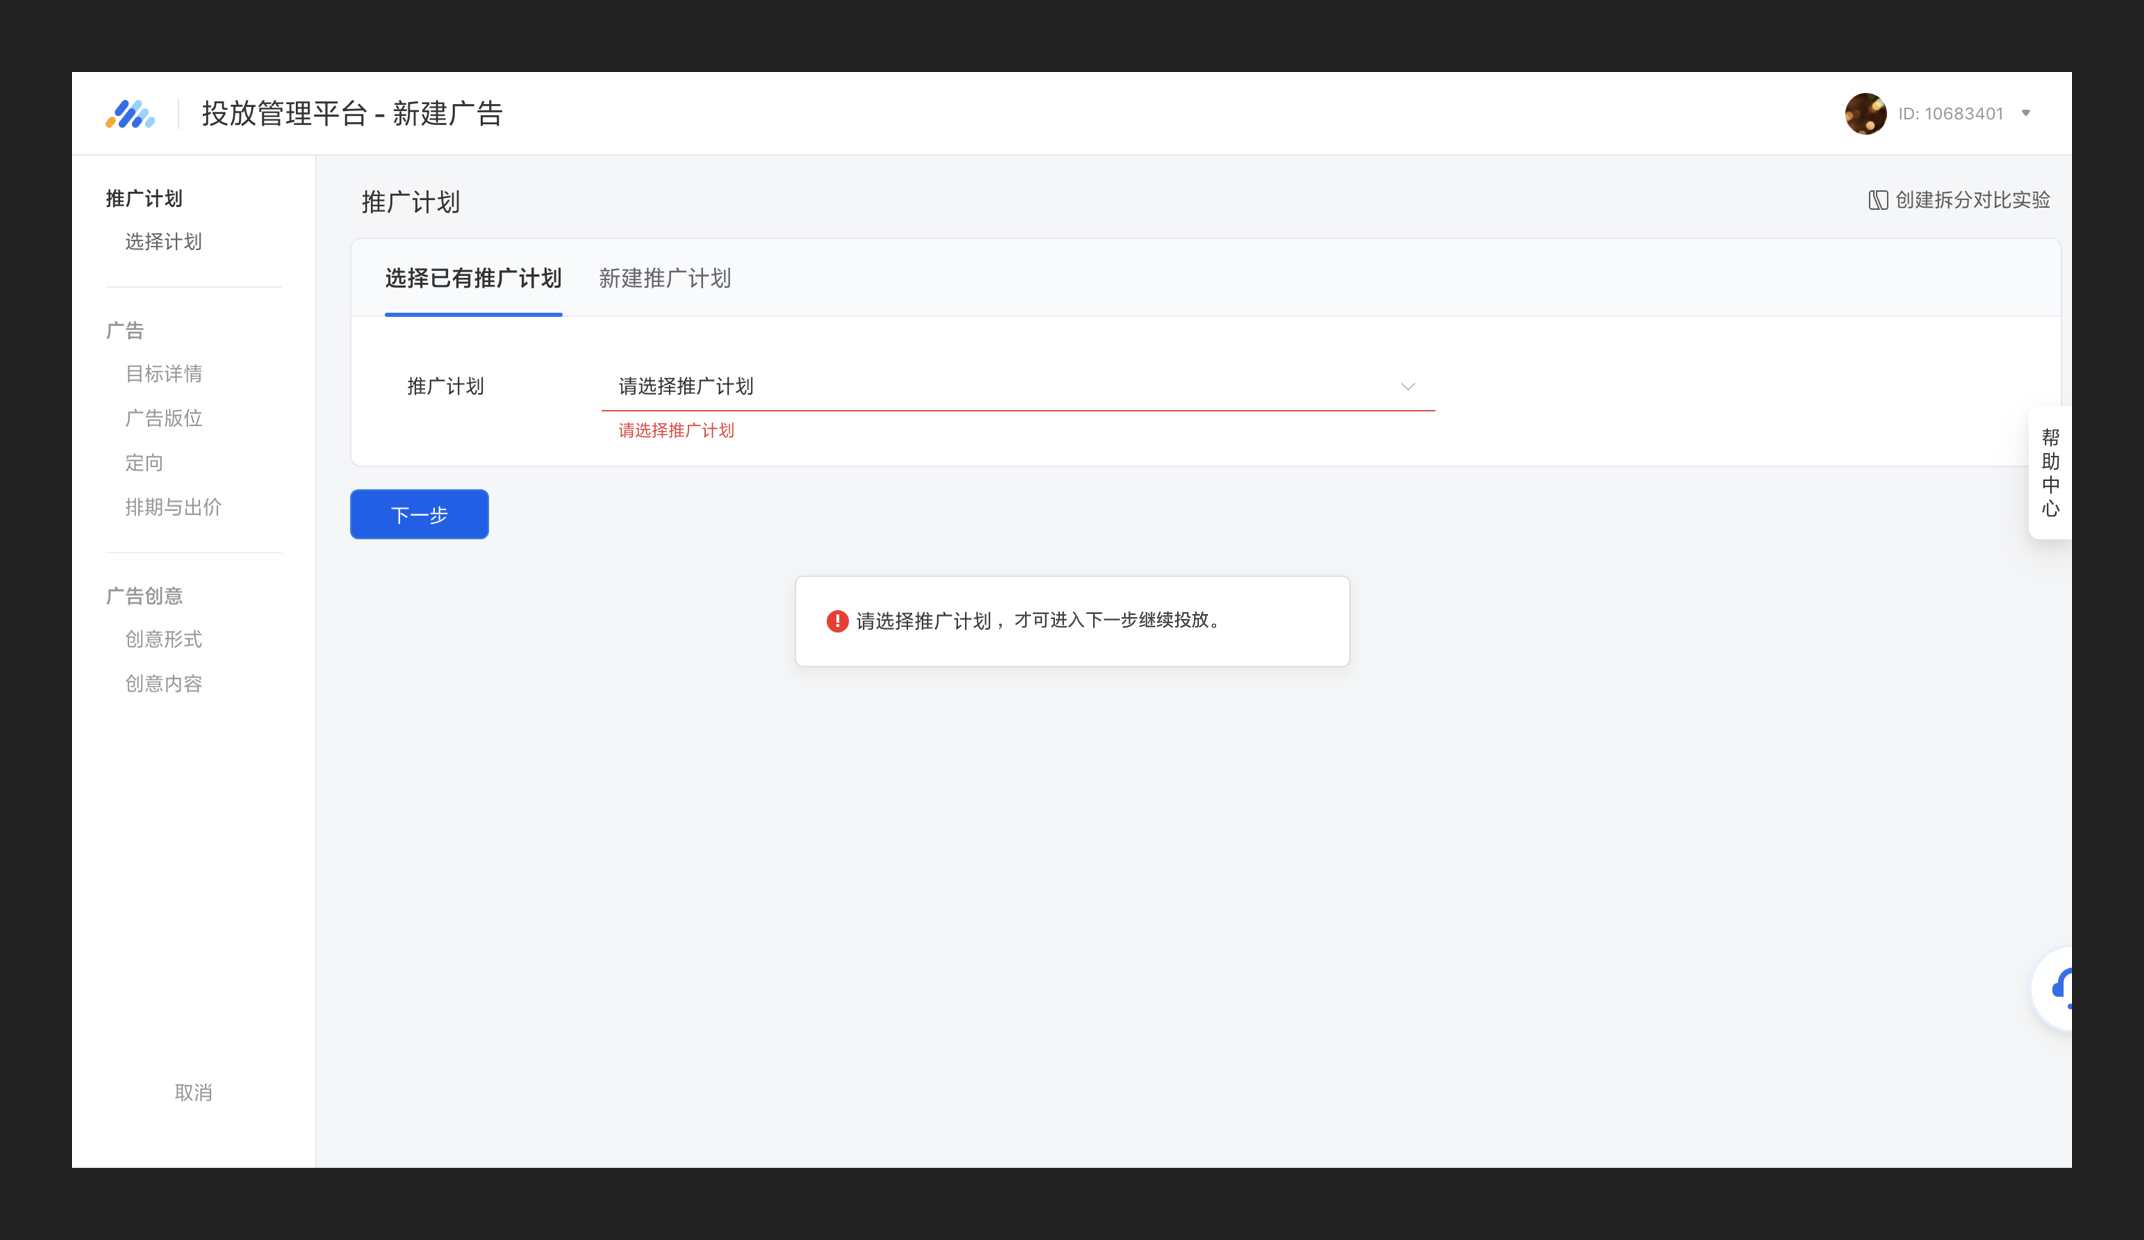Open 创意形式 in sidebar
This screenshot has height=1240, width=2144.
click(x=163, y=639)
